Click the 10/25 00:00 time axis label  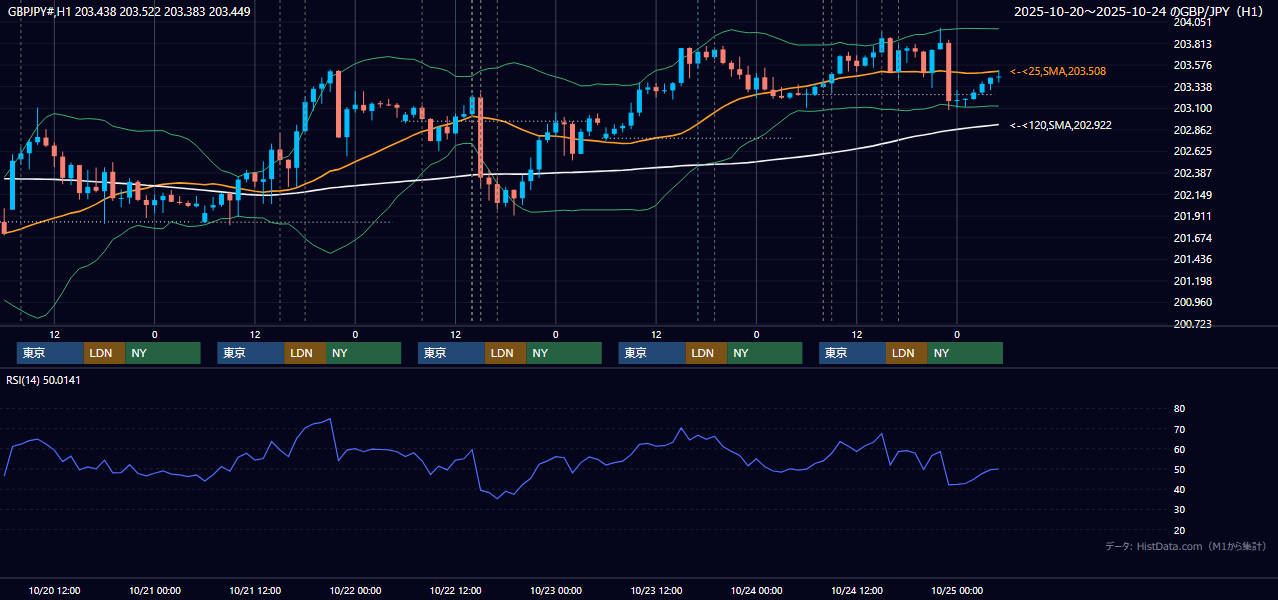click(957, 591)
